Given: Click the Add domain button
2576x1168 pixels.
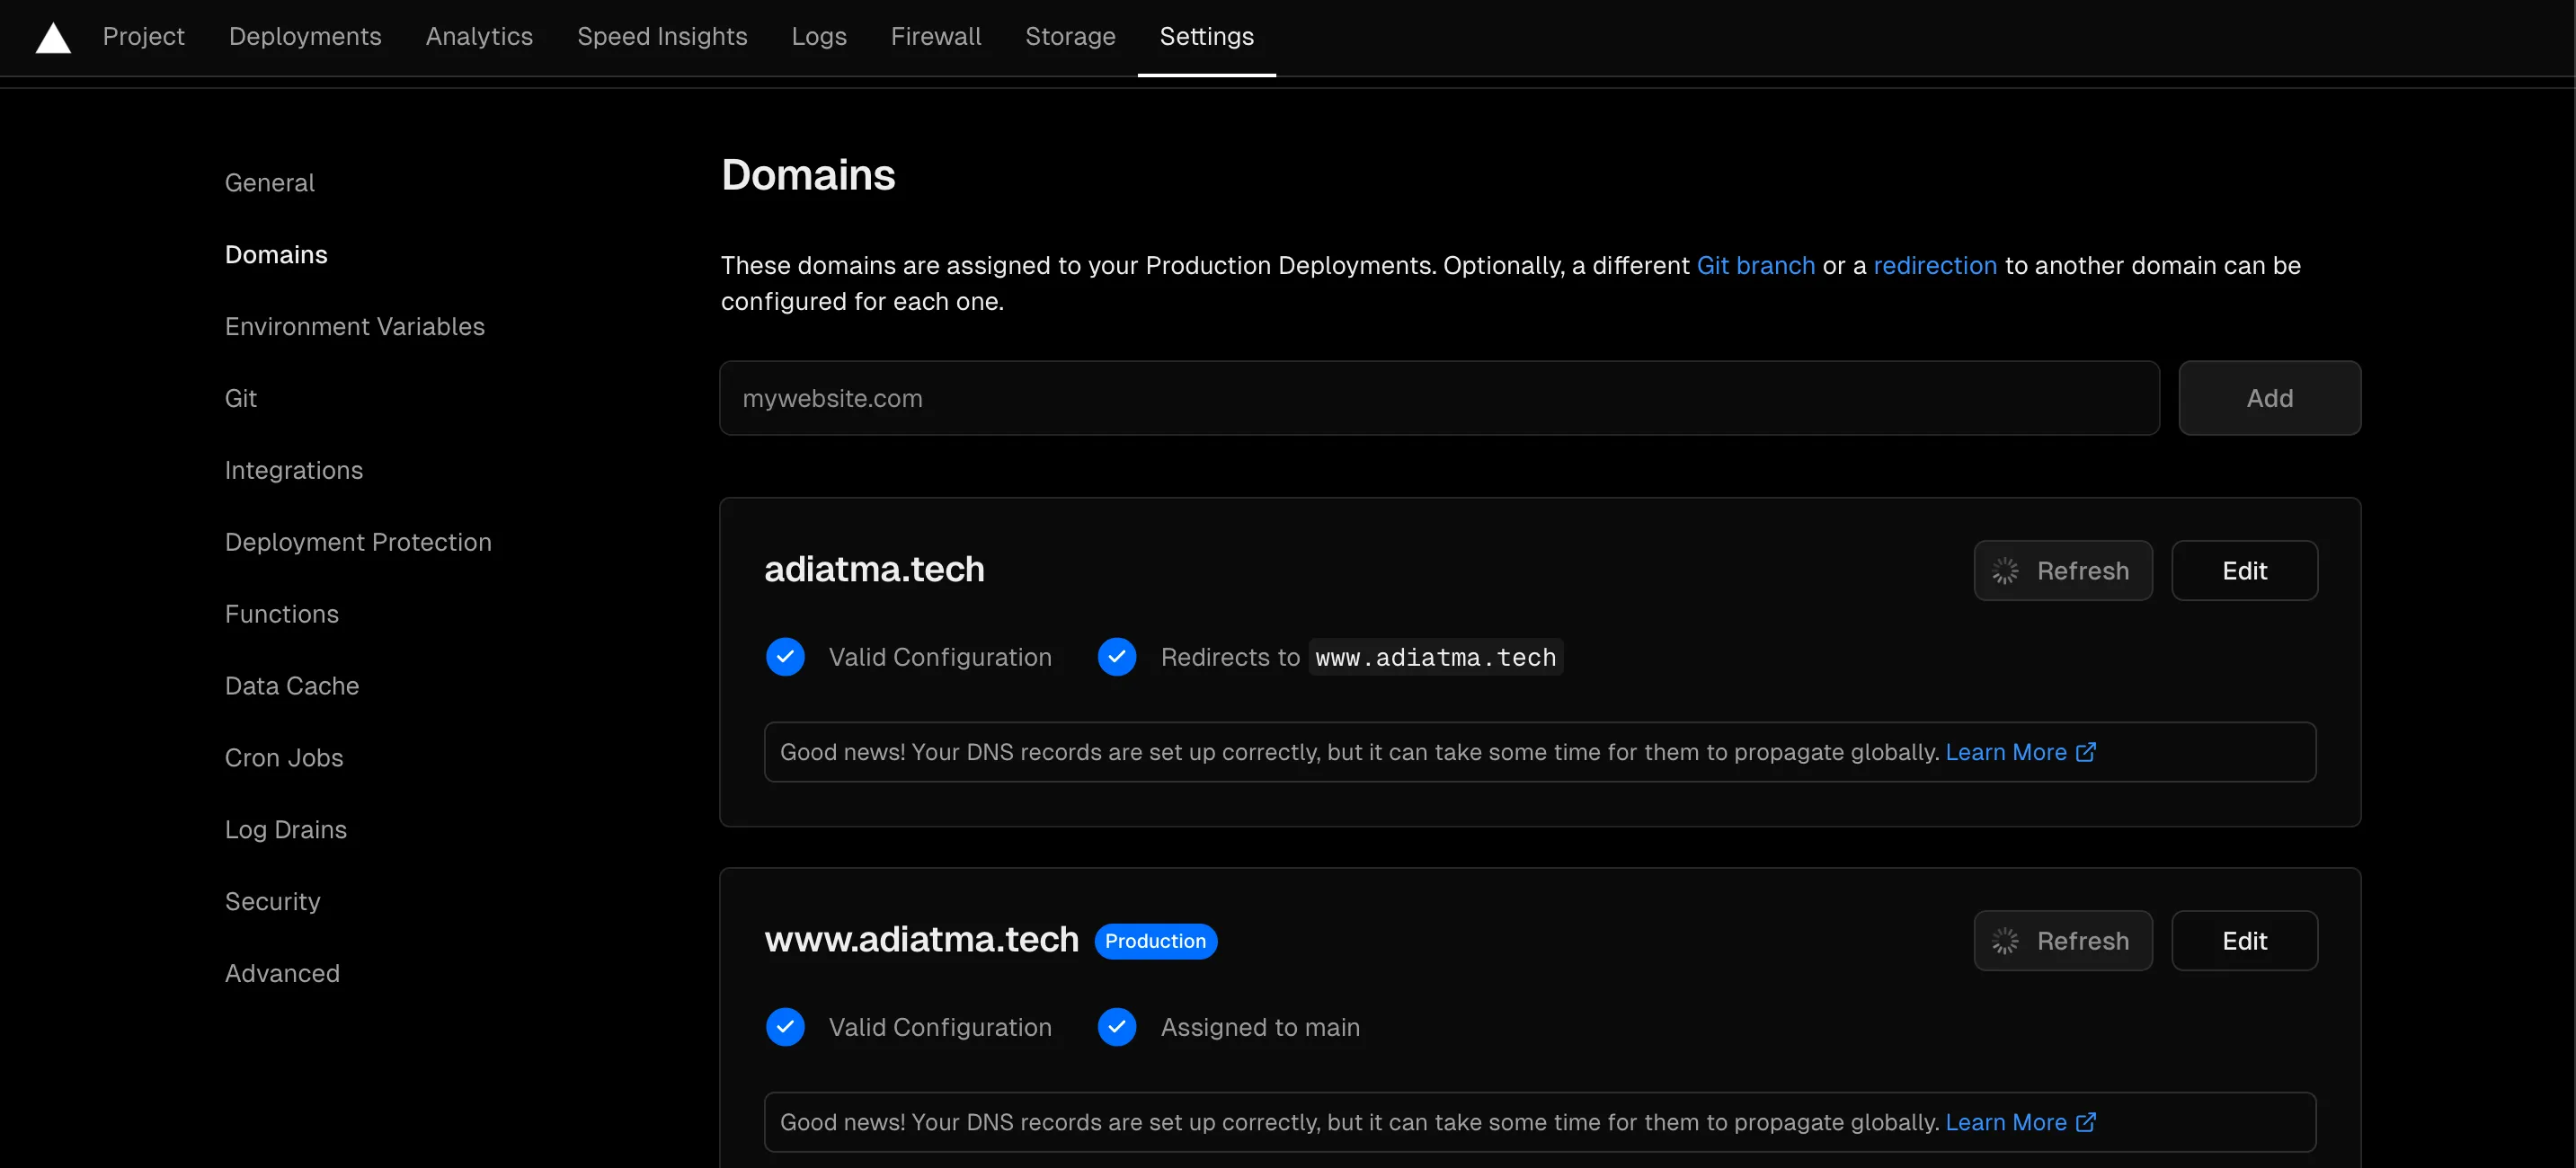Looking at the screenshot, I should coord(2270,398).
